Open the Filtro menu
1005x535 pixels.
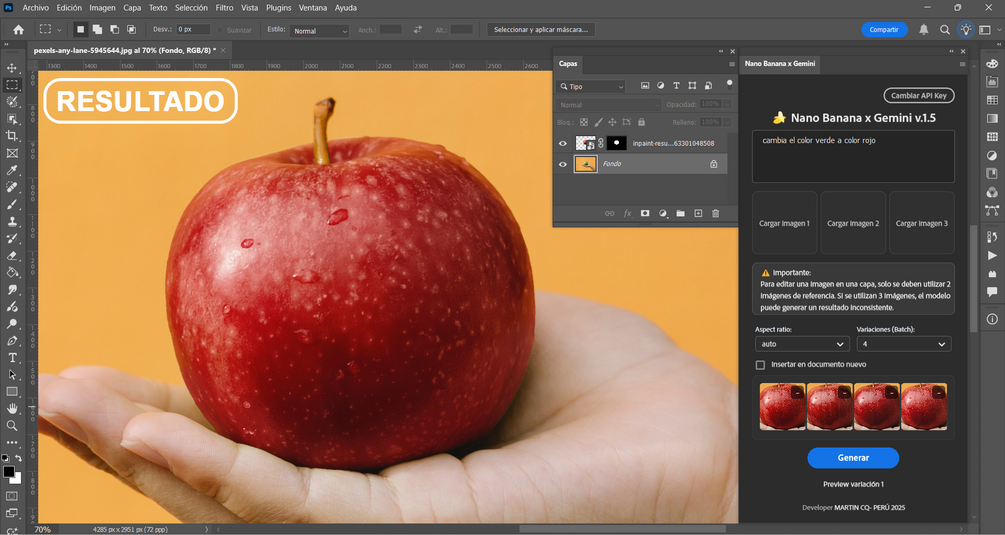[x=224, y=8]
